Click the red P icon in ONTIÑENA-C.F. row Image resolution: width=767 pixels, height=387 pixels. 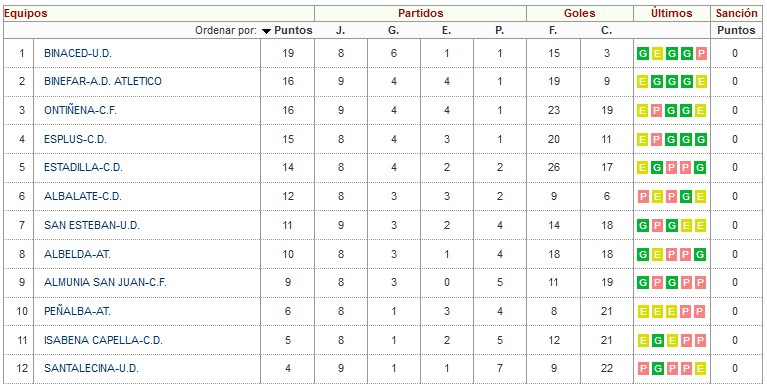click(657, 111)
